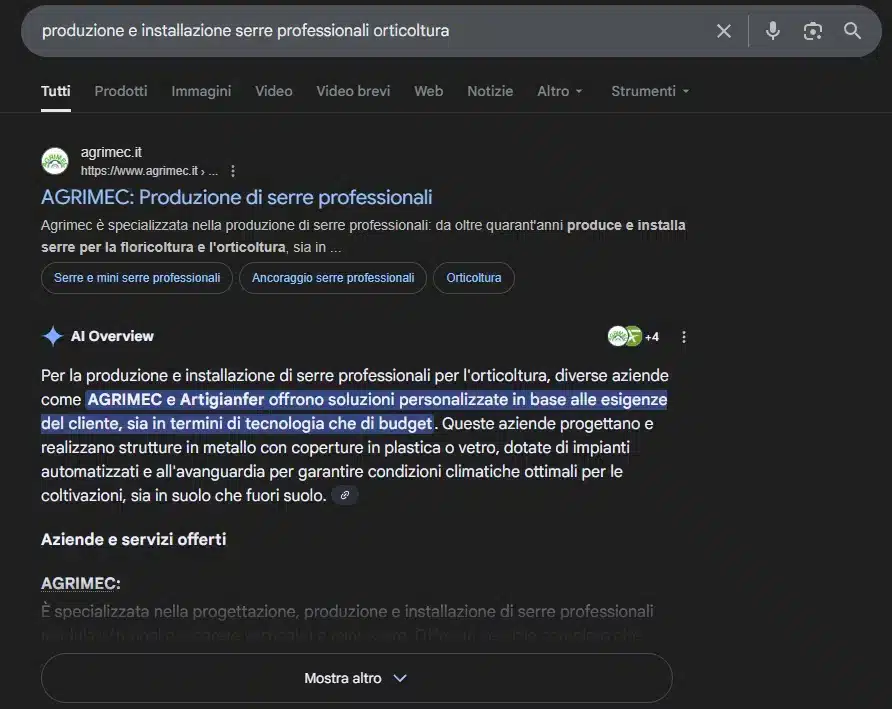The width and height of the screenshot is (892, 709).
Task: Select the Prodotti tab
Action: pyautogui.click(x=120, y=91)
